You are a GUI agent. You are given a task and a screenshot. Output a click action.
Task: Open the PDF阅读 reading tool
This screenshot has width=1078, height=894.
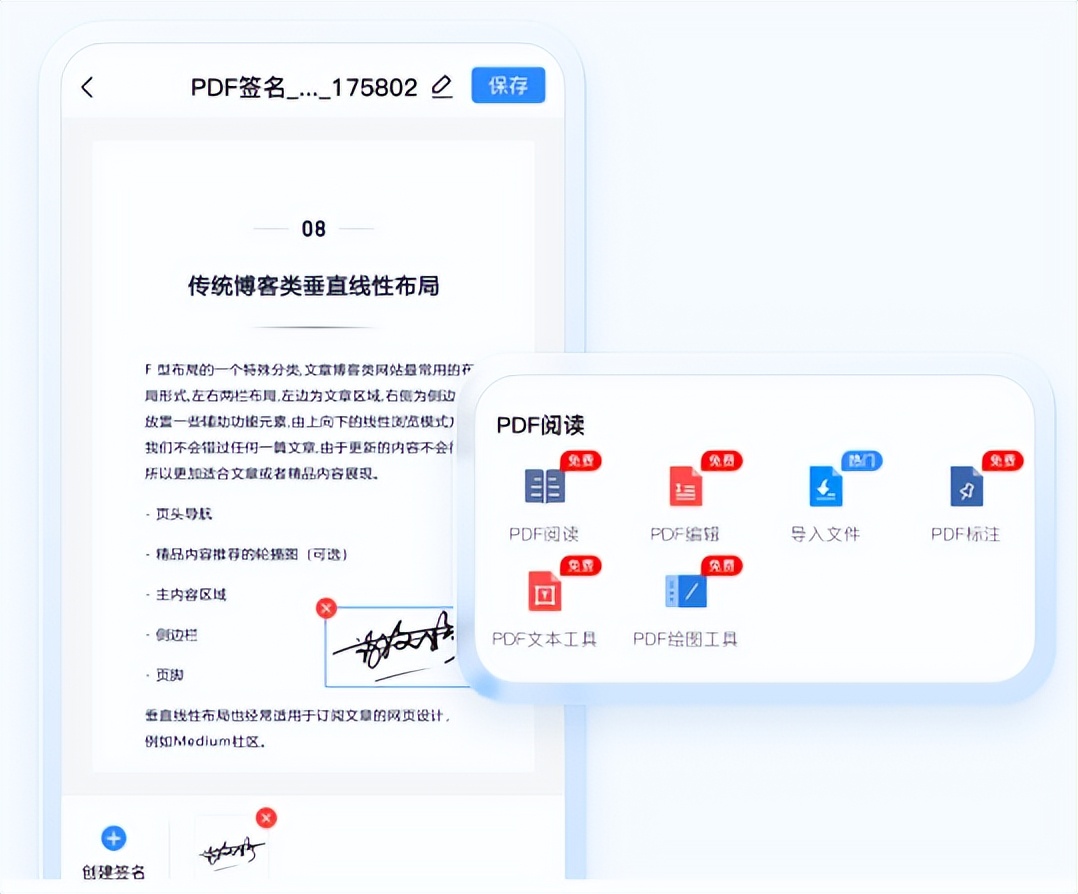coord(543,497)
